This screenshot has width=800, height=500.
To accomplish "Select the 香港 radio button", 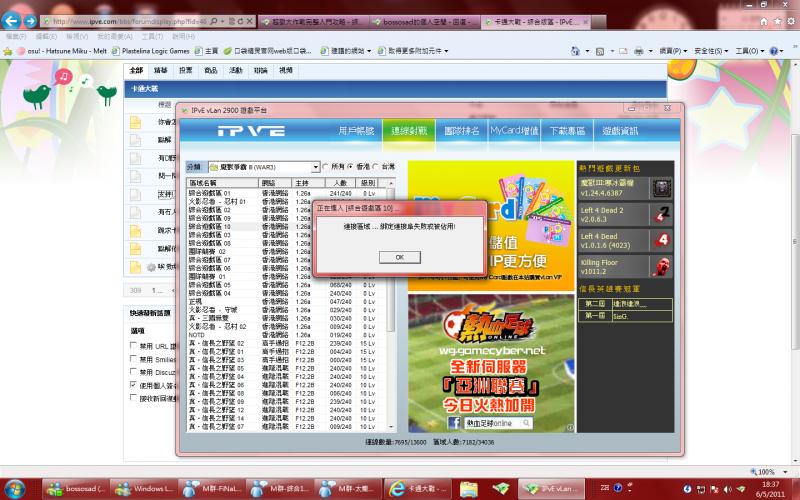I will [x=351, y=167].
